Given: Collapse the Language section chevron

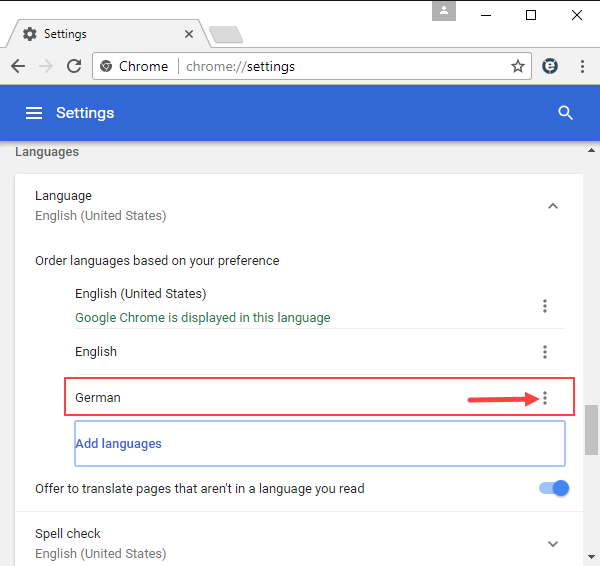Looking at the screenshot, I should click(553, 206).
